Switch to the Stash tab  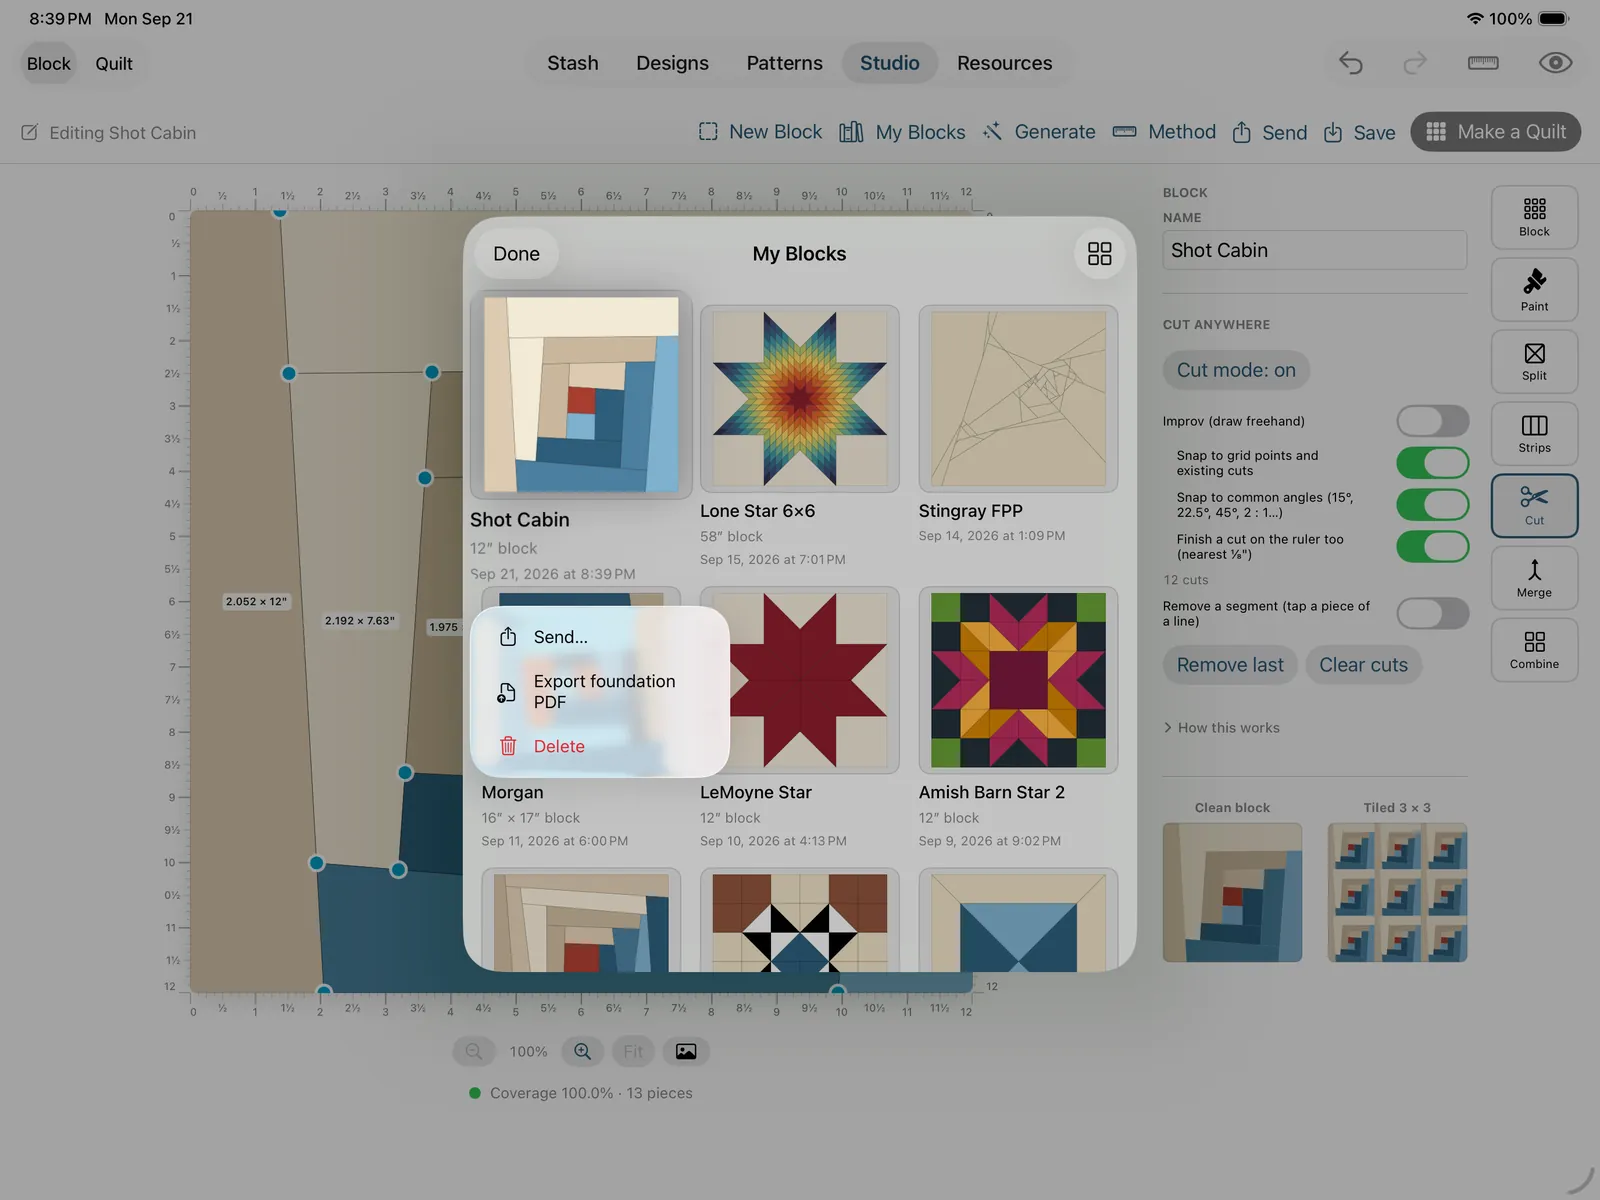572,63
